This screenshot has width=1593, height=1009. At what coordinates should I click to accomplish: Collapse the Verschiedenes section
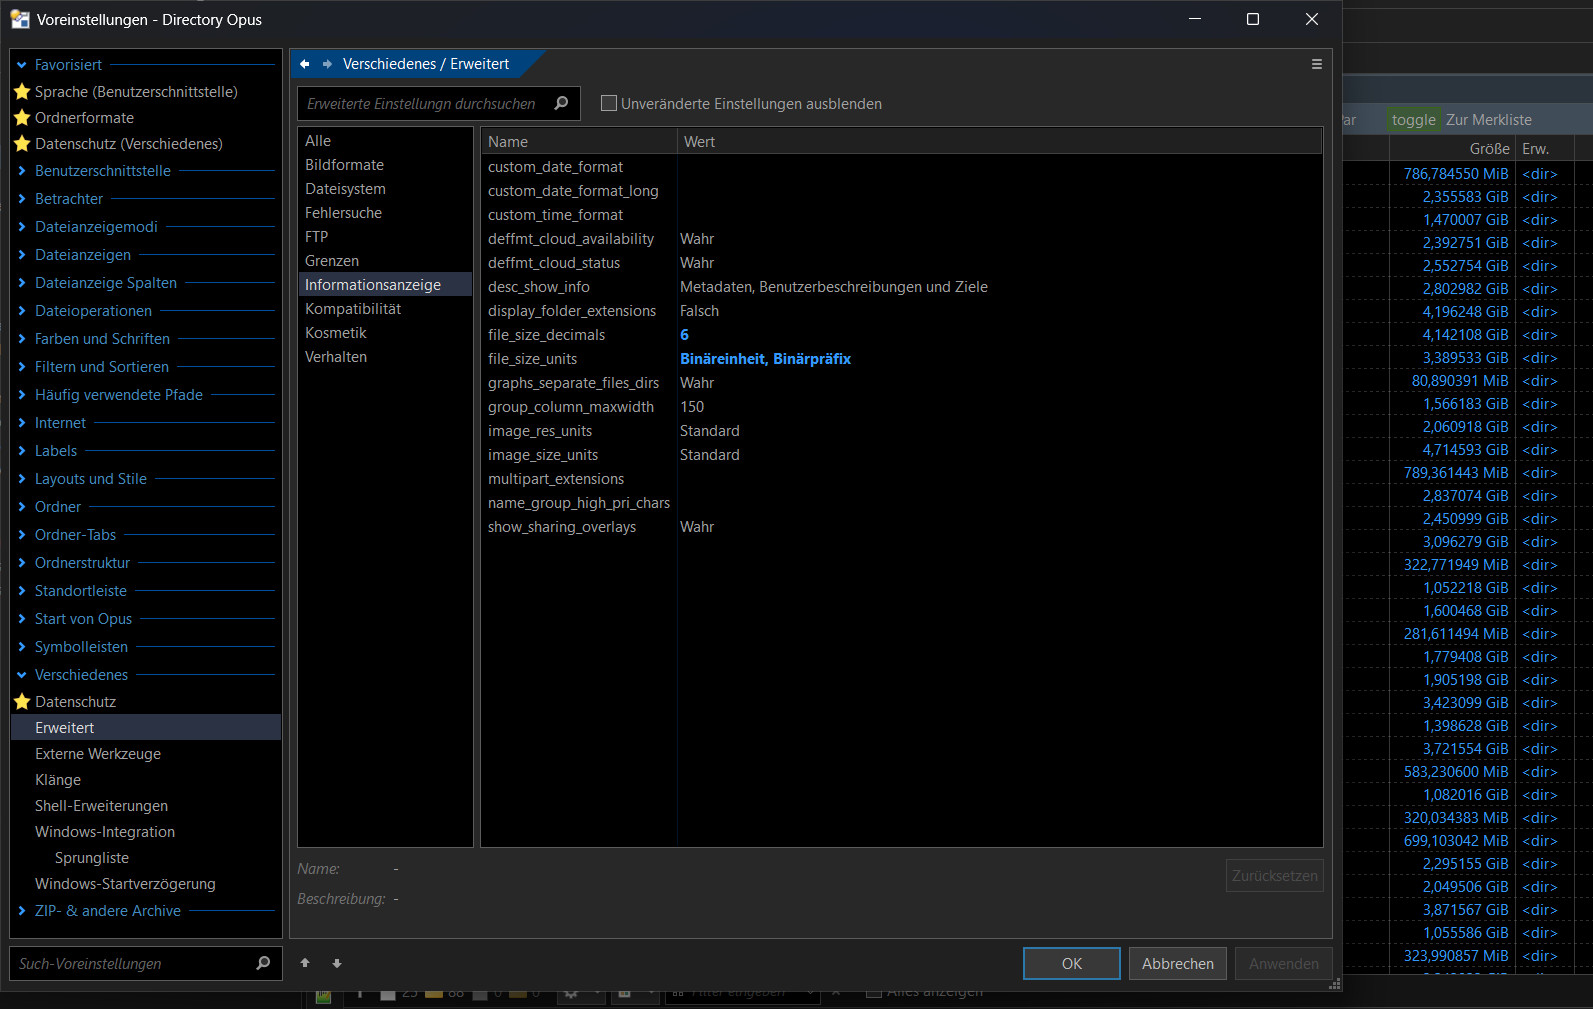(22, 675)
